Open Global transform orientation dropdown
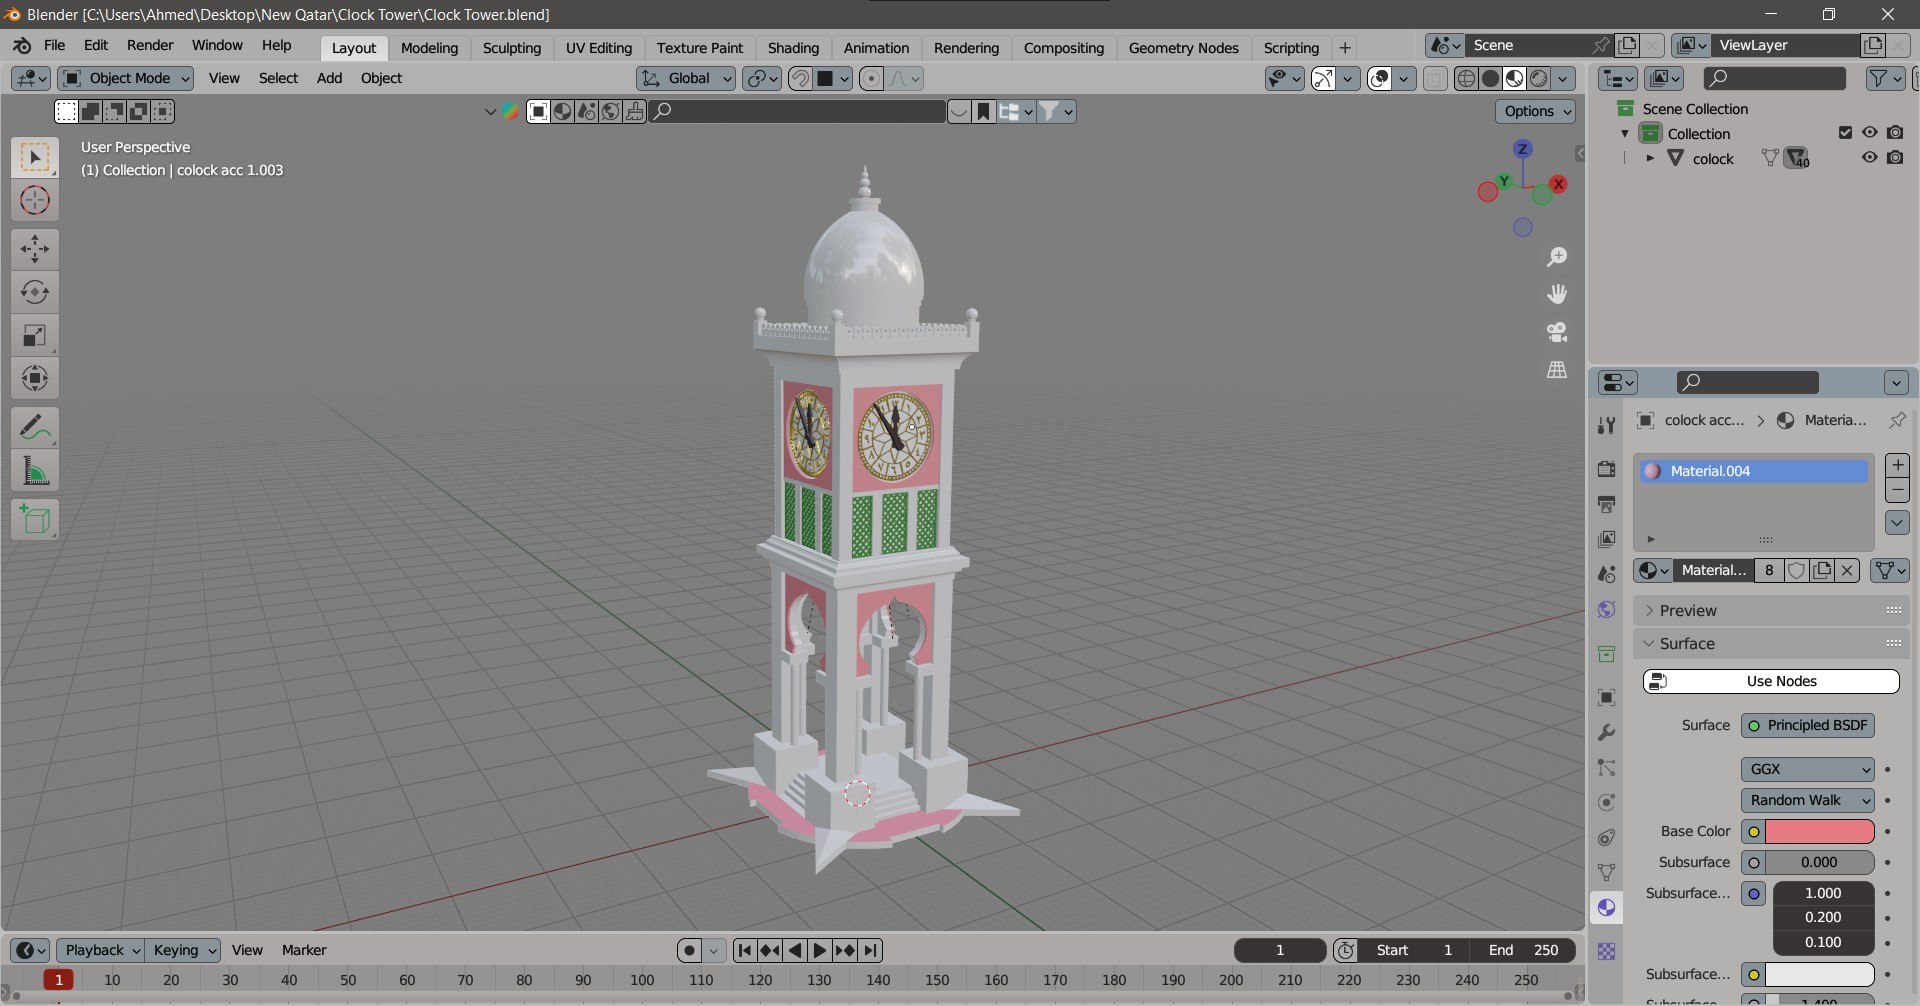1920x1006 pixels. [686, 78]
